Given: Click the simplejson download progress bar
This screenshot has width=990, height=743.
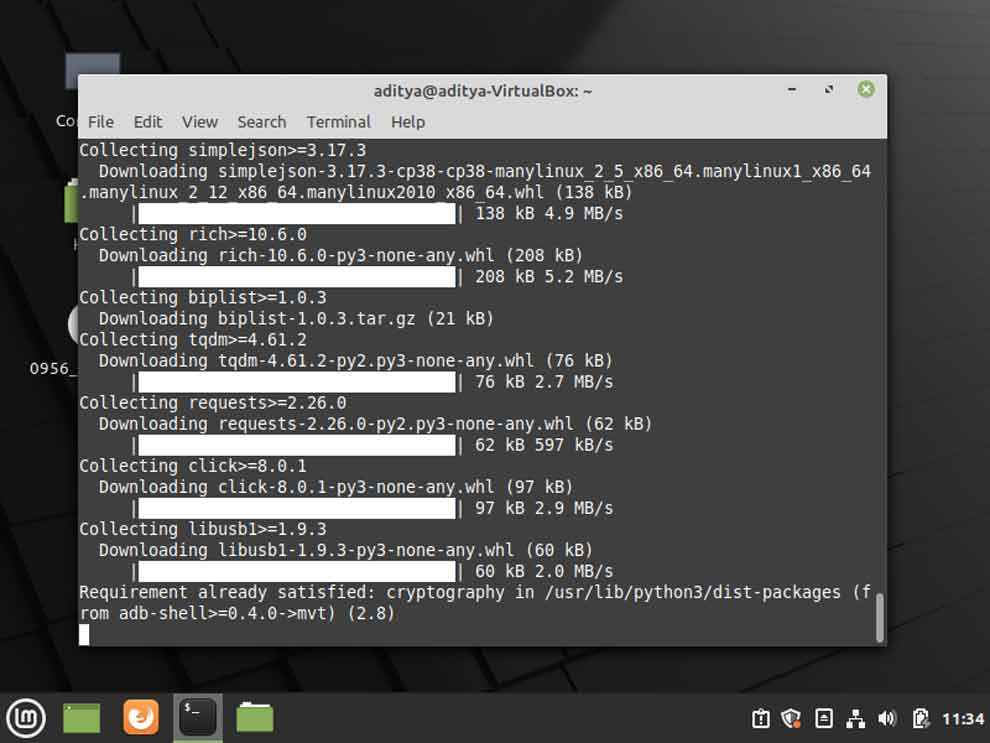Looking at the screenshot, I should coord(297,213).
